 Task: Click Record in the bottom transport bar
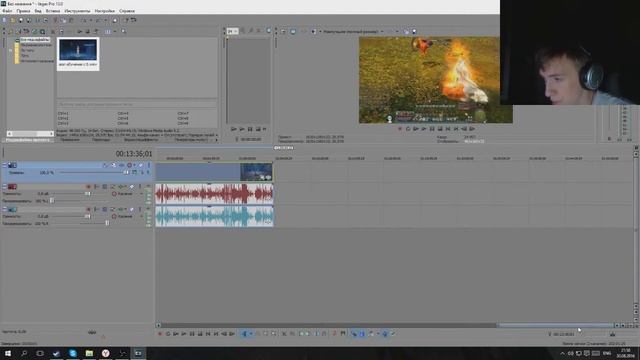click(160, 334)
